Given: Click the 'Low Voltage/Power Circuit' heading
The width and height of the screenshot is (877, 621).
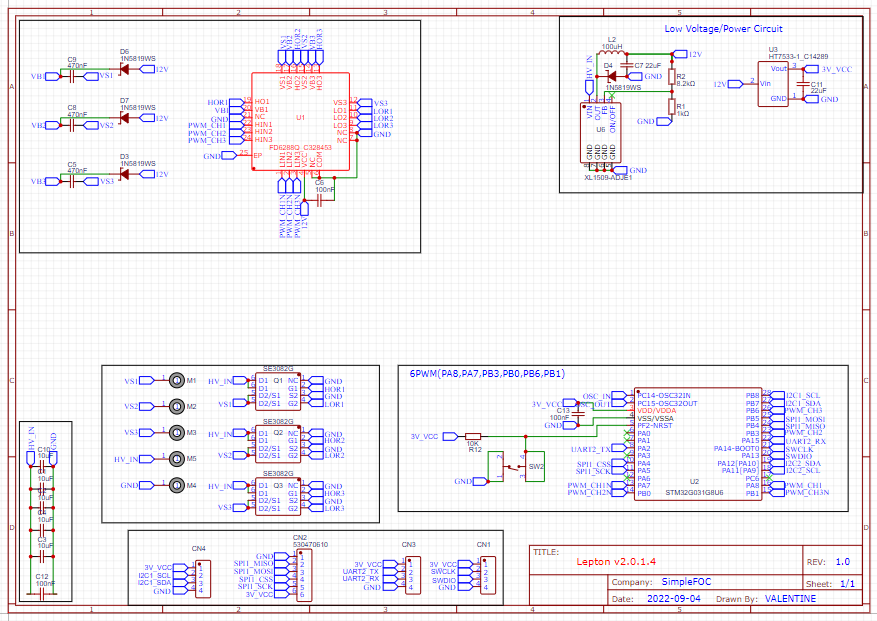Looking at the screenshot, I should [723, 29].
